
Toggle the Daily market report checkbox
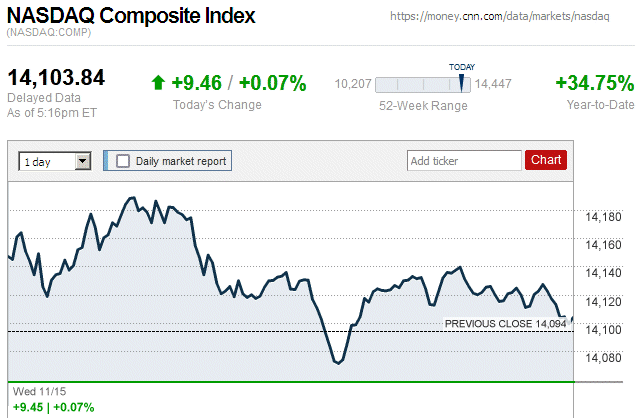pyautogui.click(x=124, y=160)
